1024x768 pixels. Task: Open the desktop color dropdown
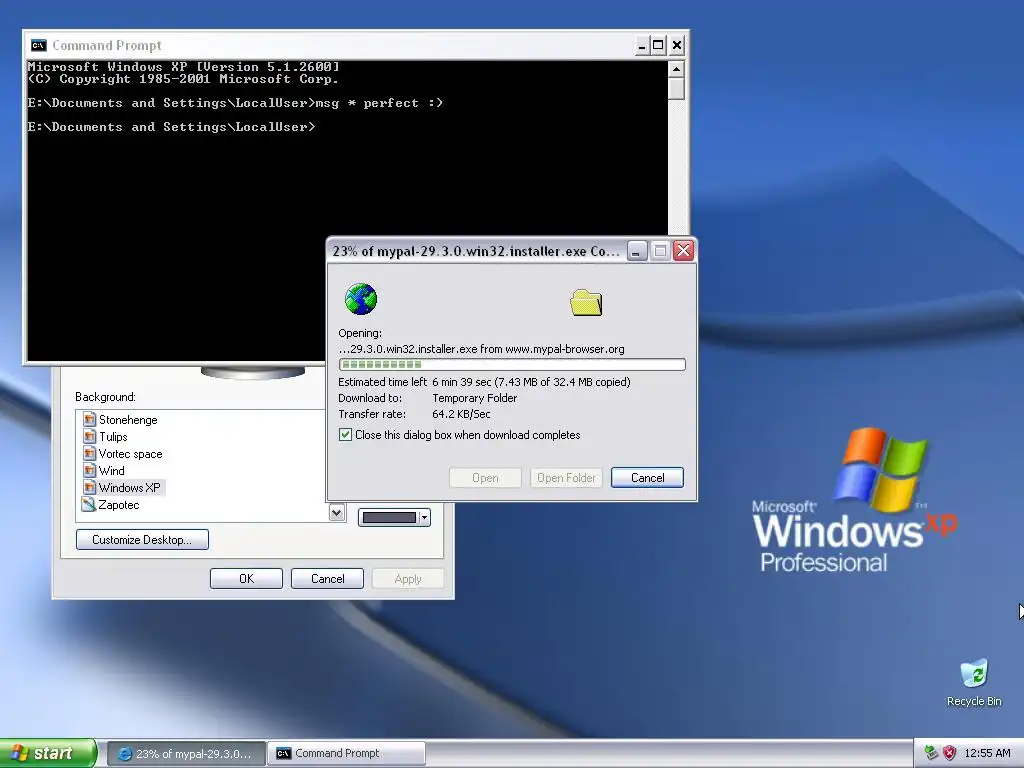coord(424,517)
